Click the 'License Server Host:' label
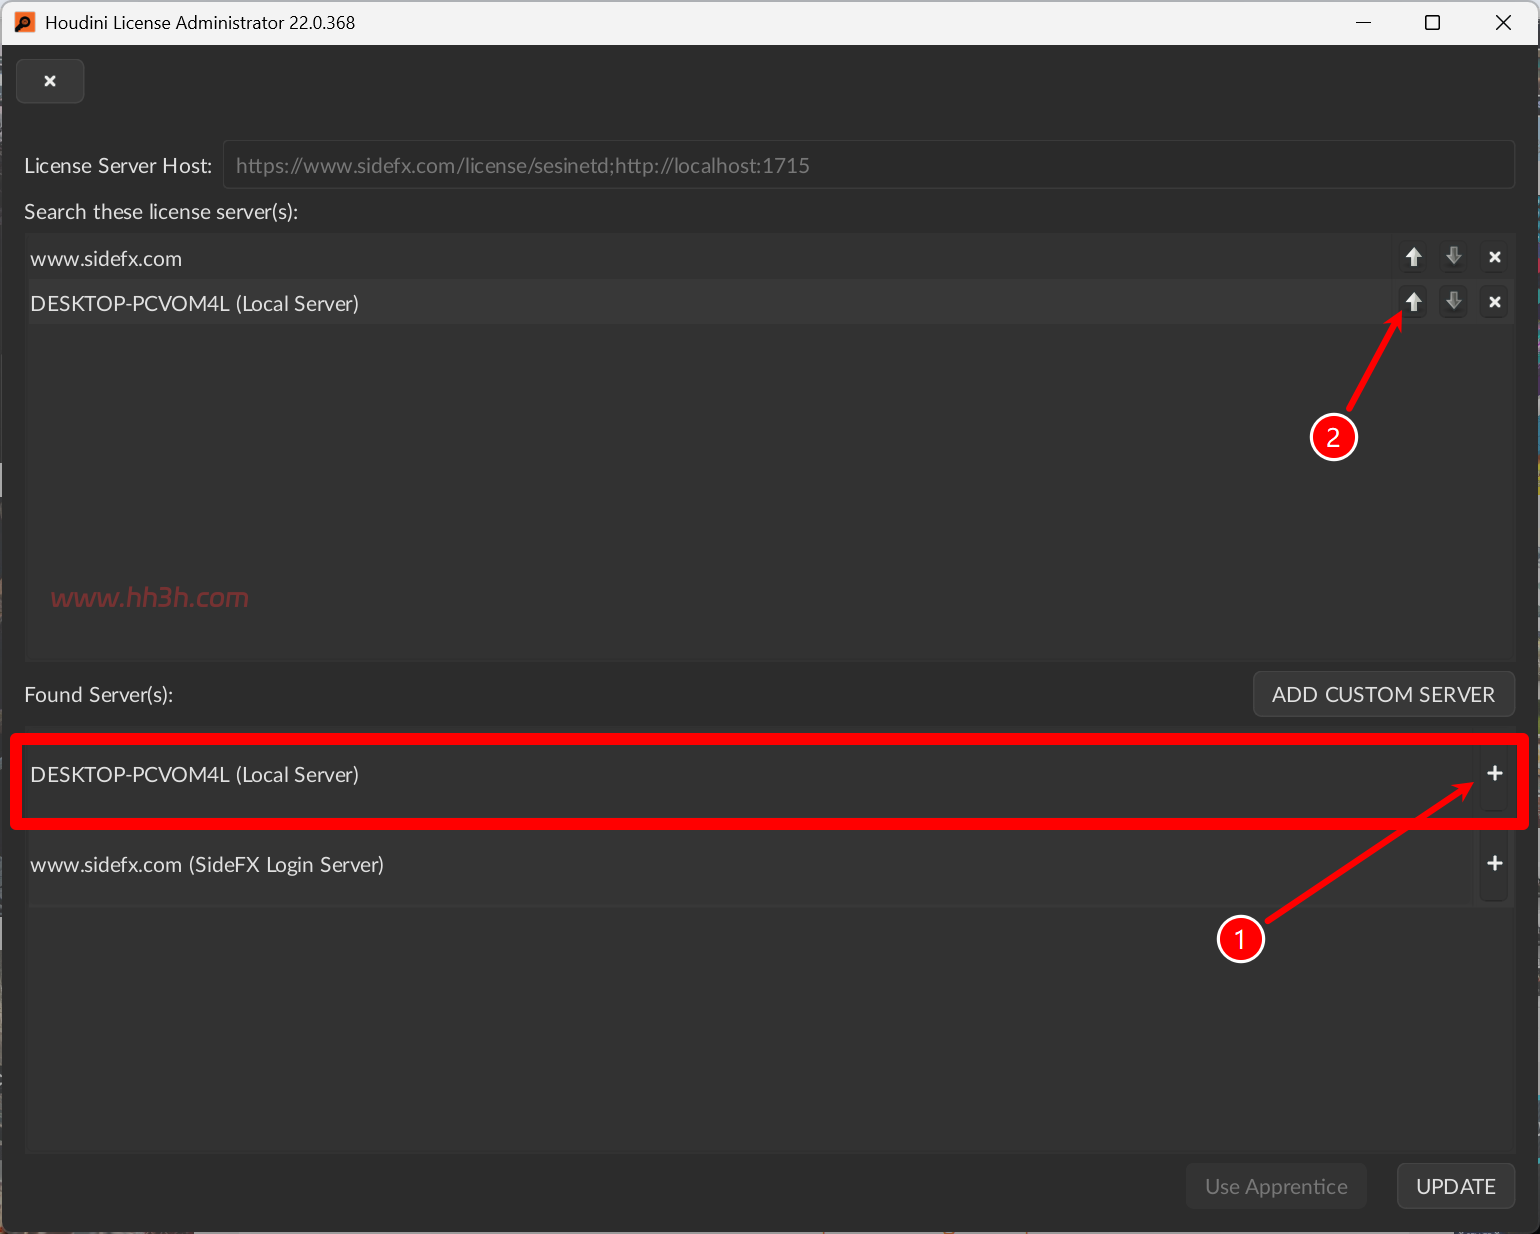1540x1234 pixels. click(118, 166)
